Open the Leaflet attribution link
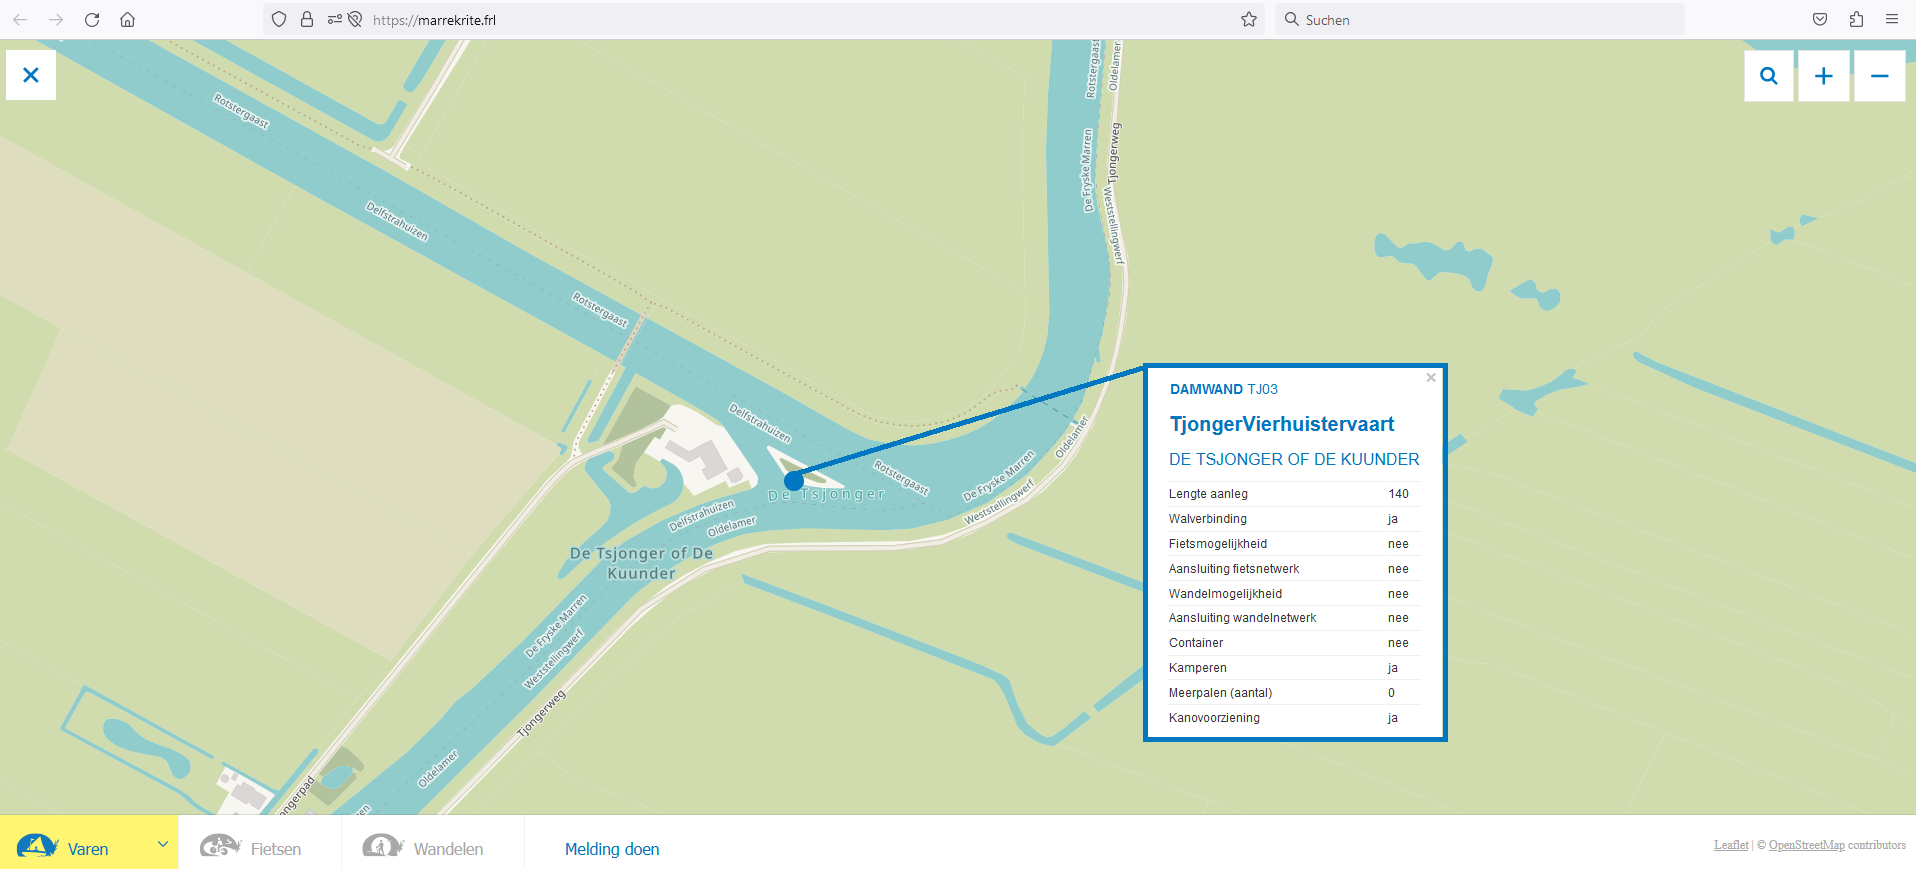The image size is (1916, 869). tap(1731, 845)
